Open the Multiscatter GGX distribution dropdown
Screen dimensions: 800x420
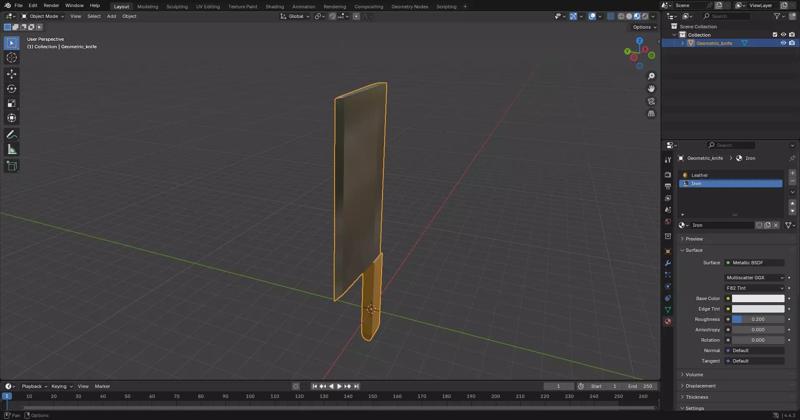755,277
